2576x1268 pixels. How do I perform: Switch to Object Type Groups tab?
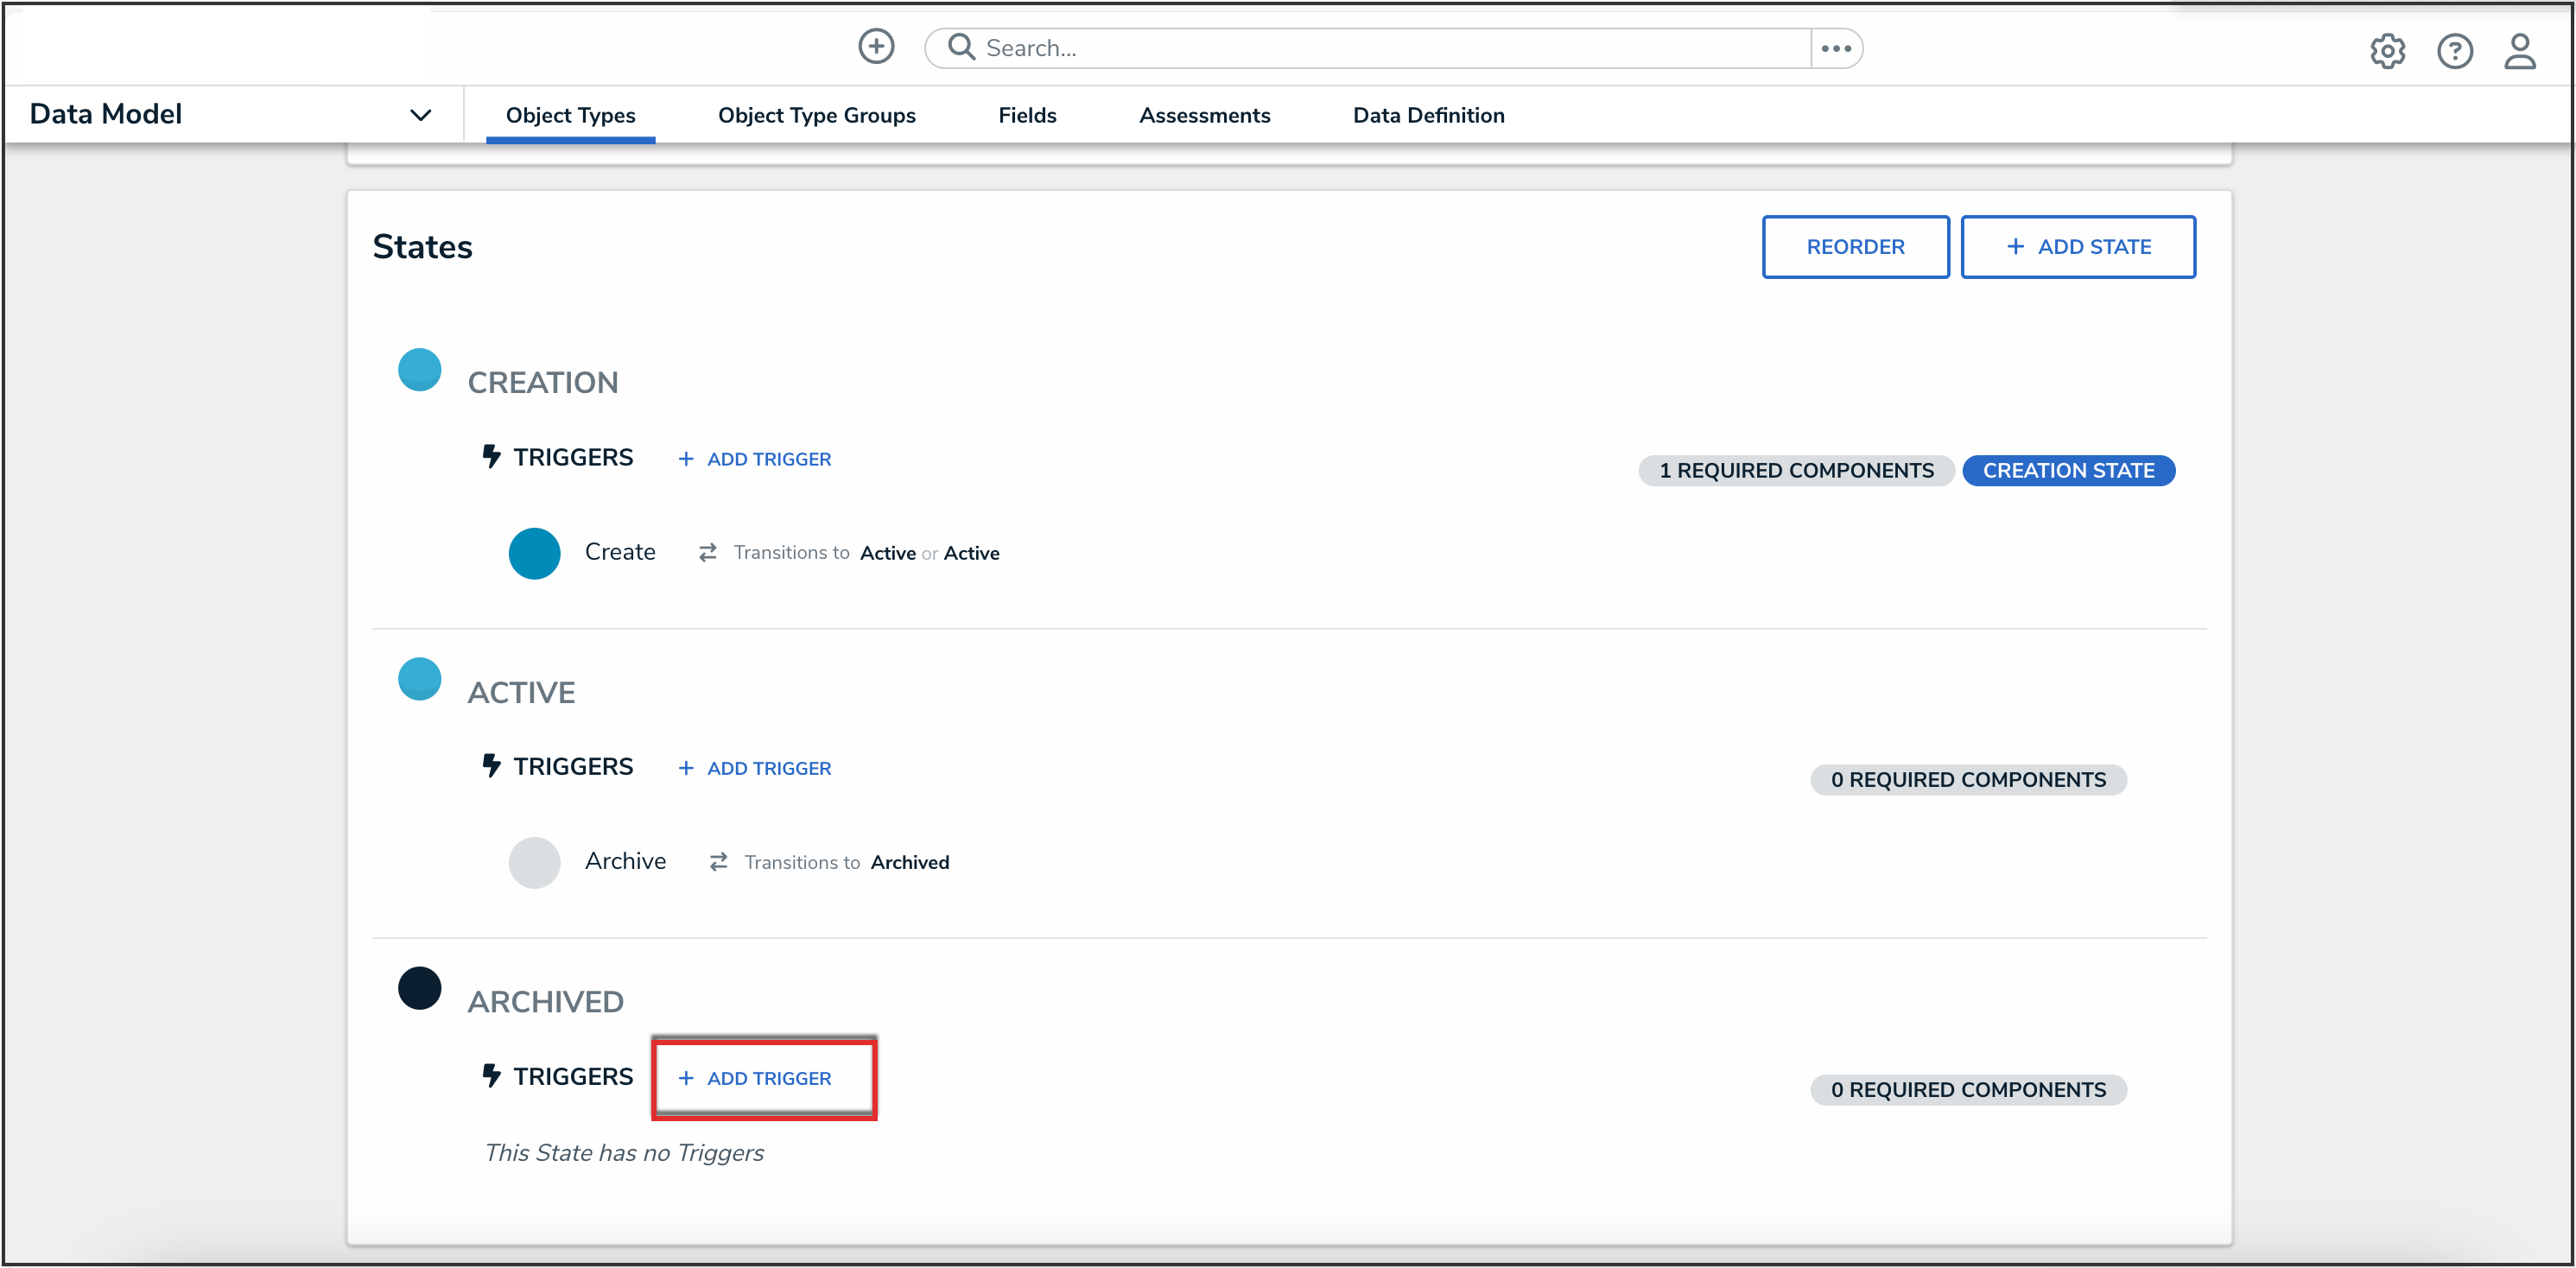pyautogui.click(x=816, y=115)
